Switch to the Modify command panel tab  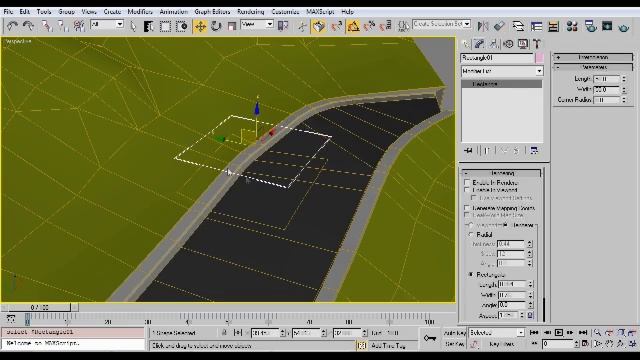tap(479, 44)
